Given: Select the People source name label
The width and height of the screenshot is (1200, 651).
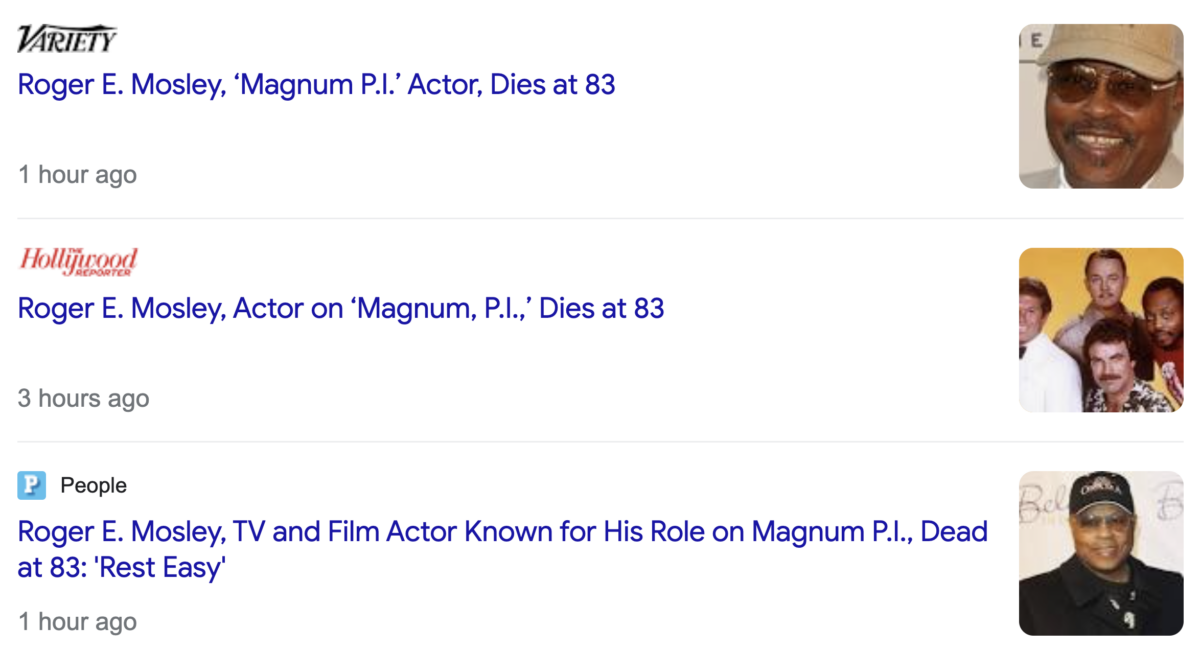Looking at the screenshot, I should point(93,486).
